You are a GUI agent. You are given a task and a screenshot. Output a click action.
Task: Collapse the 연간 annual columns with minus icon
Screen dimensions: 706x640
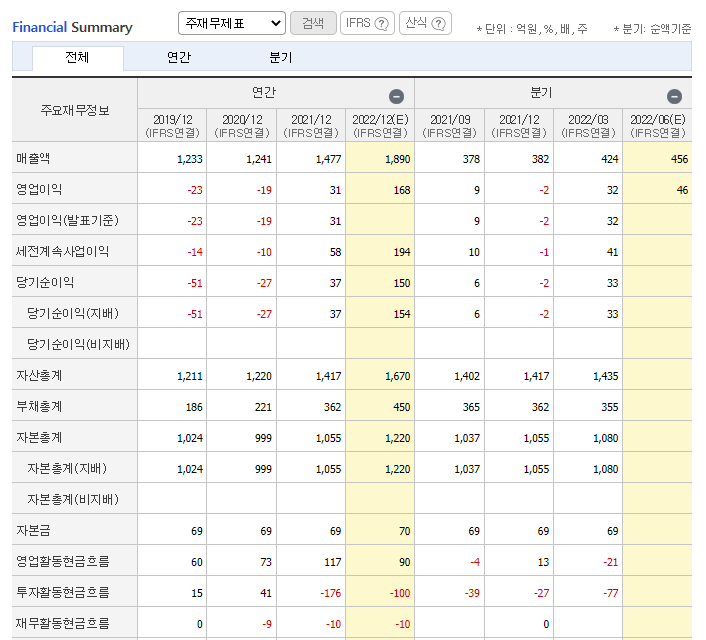[x=396, y=96]
